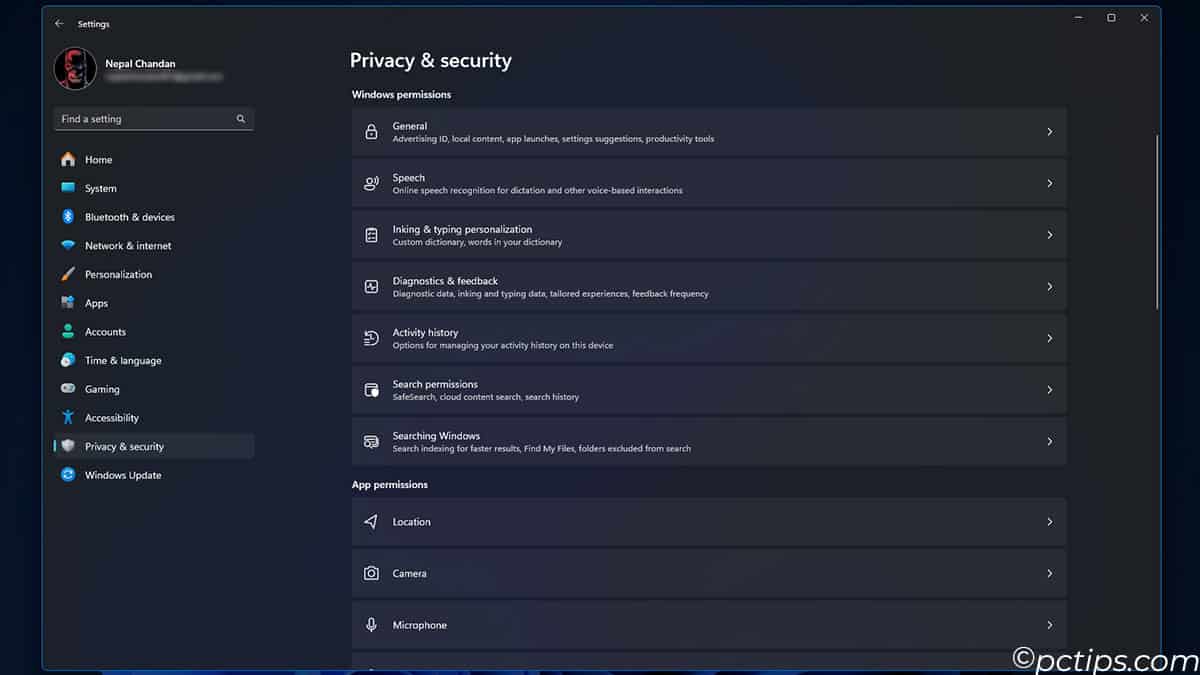Expand the Speech settings chevron
The height and width of the screenshot is (675, 1200).
pos(1049,184)
